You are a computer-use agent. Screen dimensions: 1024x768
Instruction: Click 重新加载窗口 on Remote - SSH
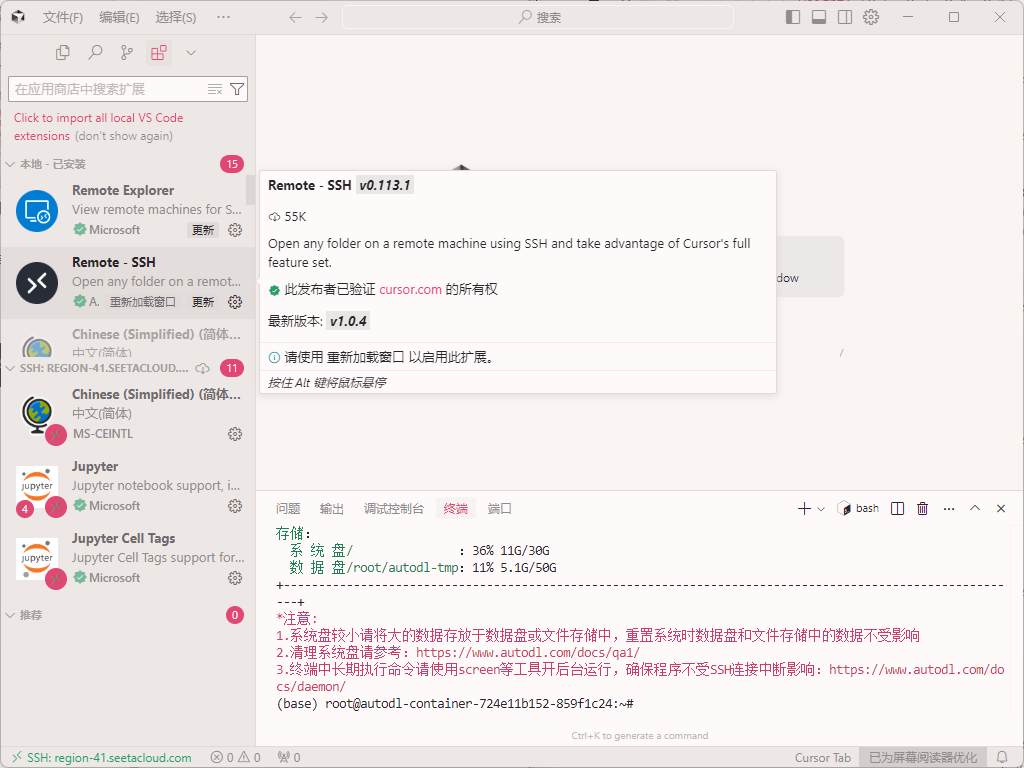pos(142,302)
